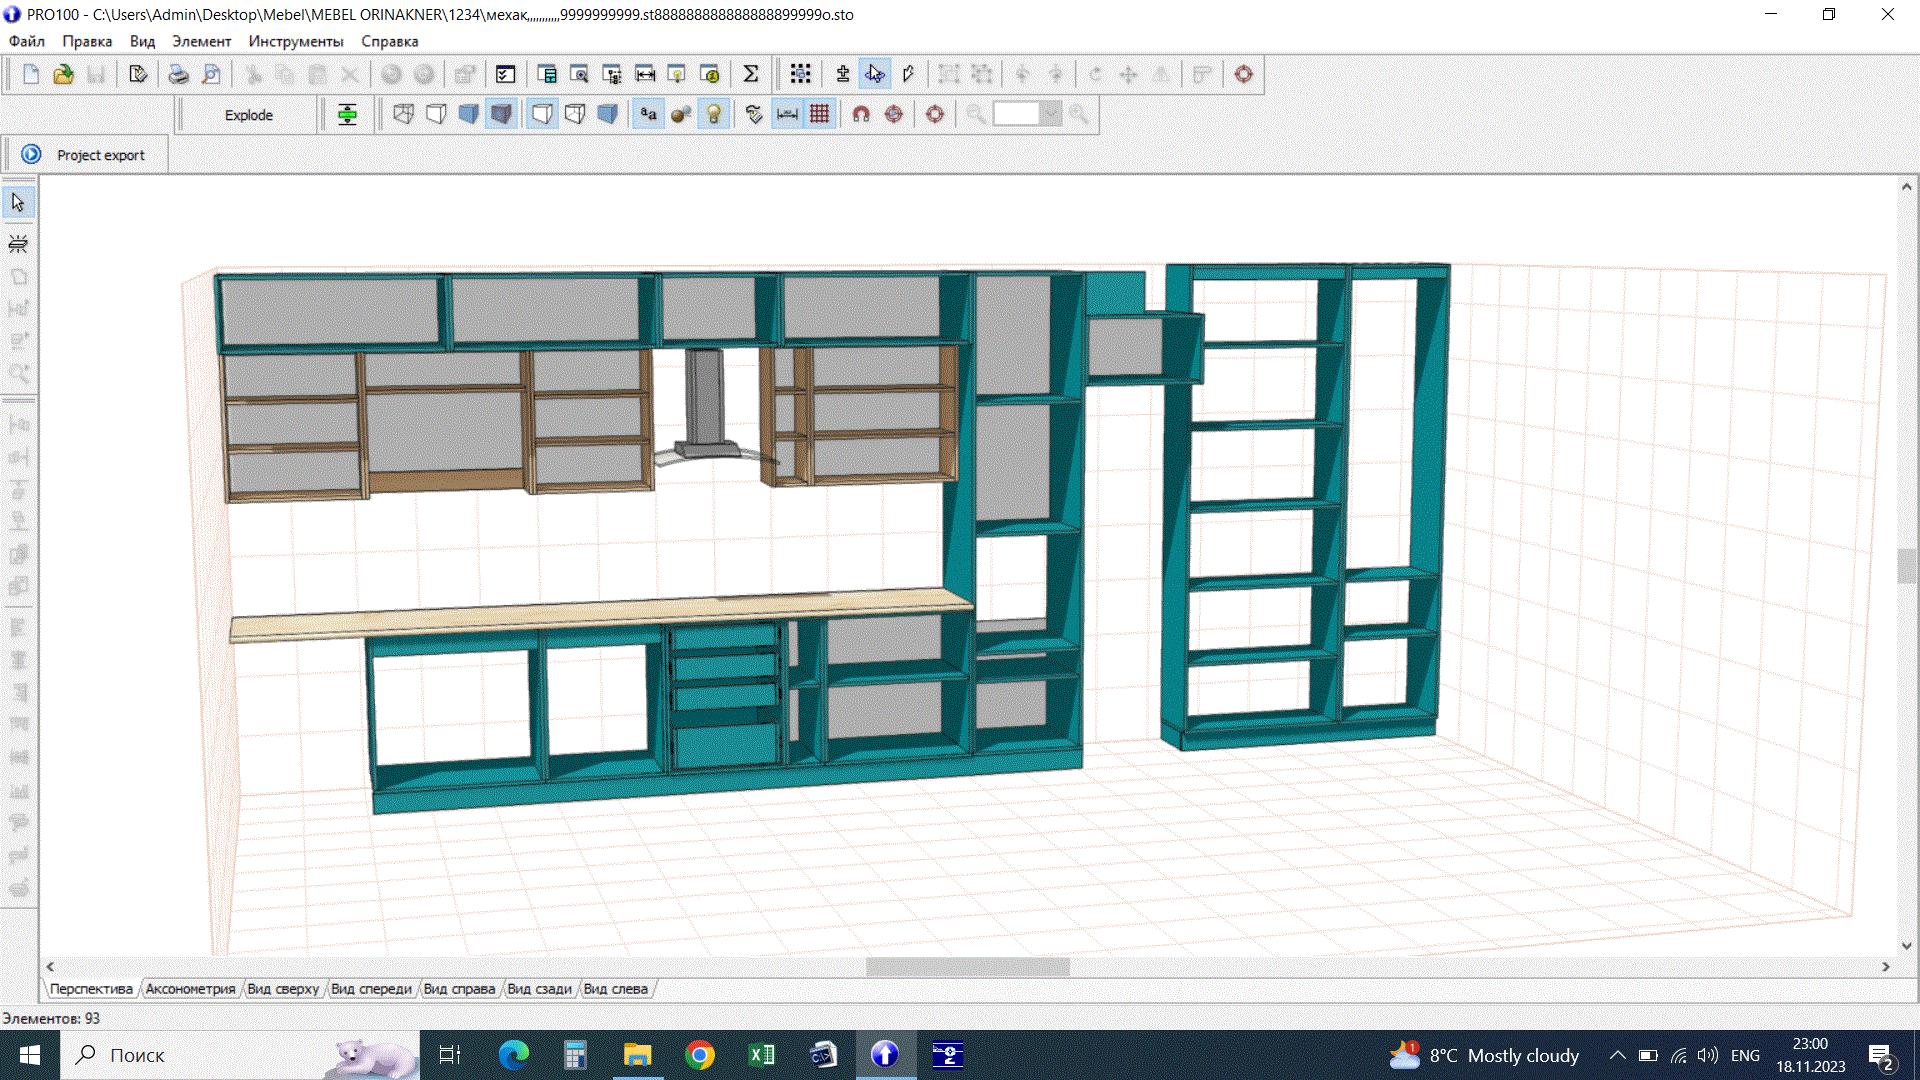Click the light bulb lighting icon
Image resolution: width=1920 pixels, height=1080 pixels.
(713, 113)
